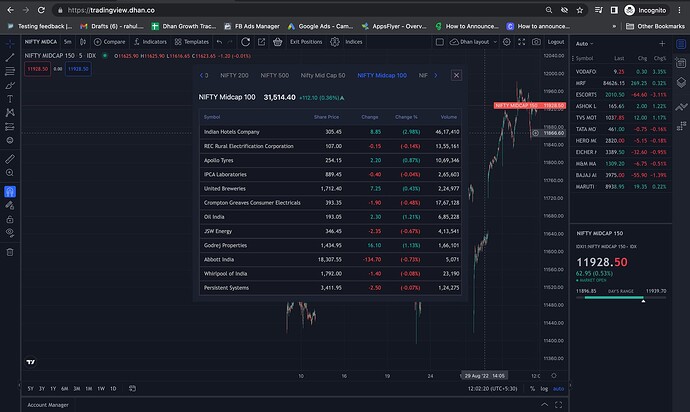The width and height of the screenshot is (690, 412).
Task: Open the go-to-date calendar icon
Action: pyautogui.click(x=132, y=389)
